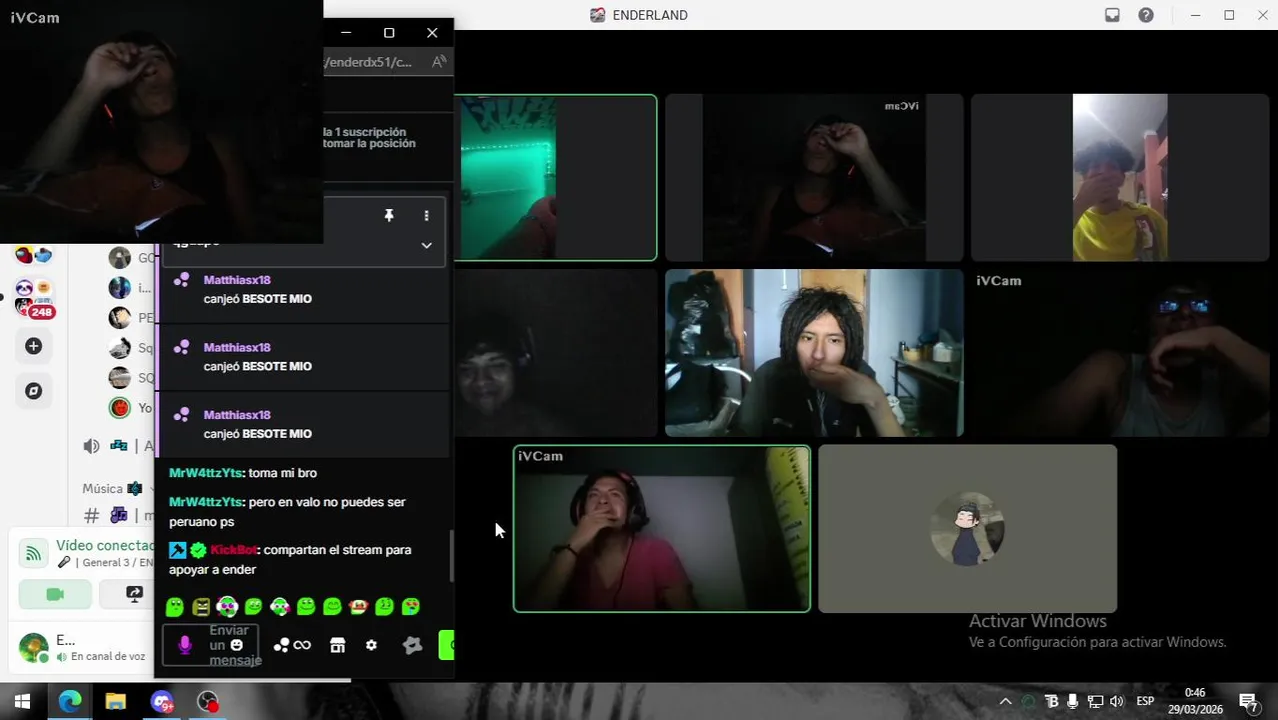Select the dark iVCam tile with glowing glasses

[x=1120, y=353]
